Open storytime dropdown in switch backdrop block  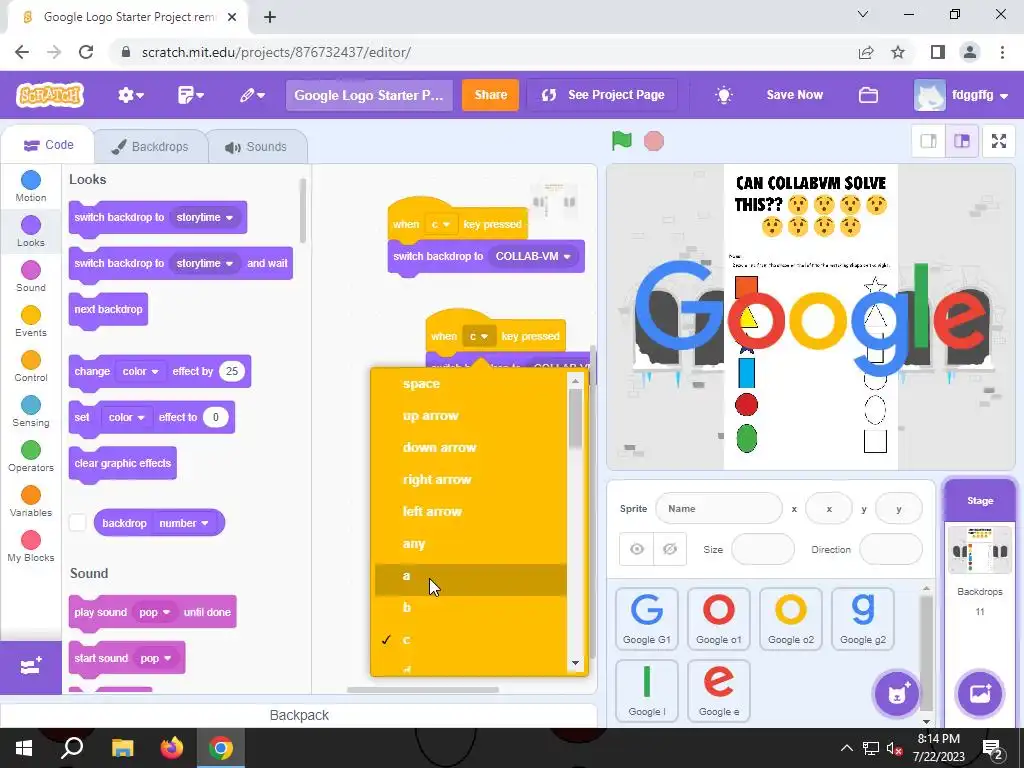(205, 217)
